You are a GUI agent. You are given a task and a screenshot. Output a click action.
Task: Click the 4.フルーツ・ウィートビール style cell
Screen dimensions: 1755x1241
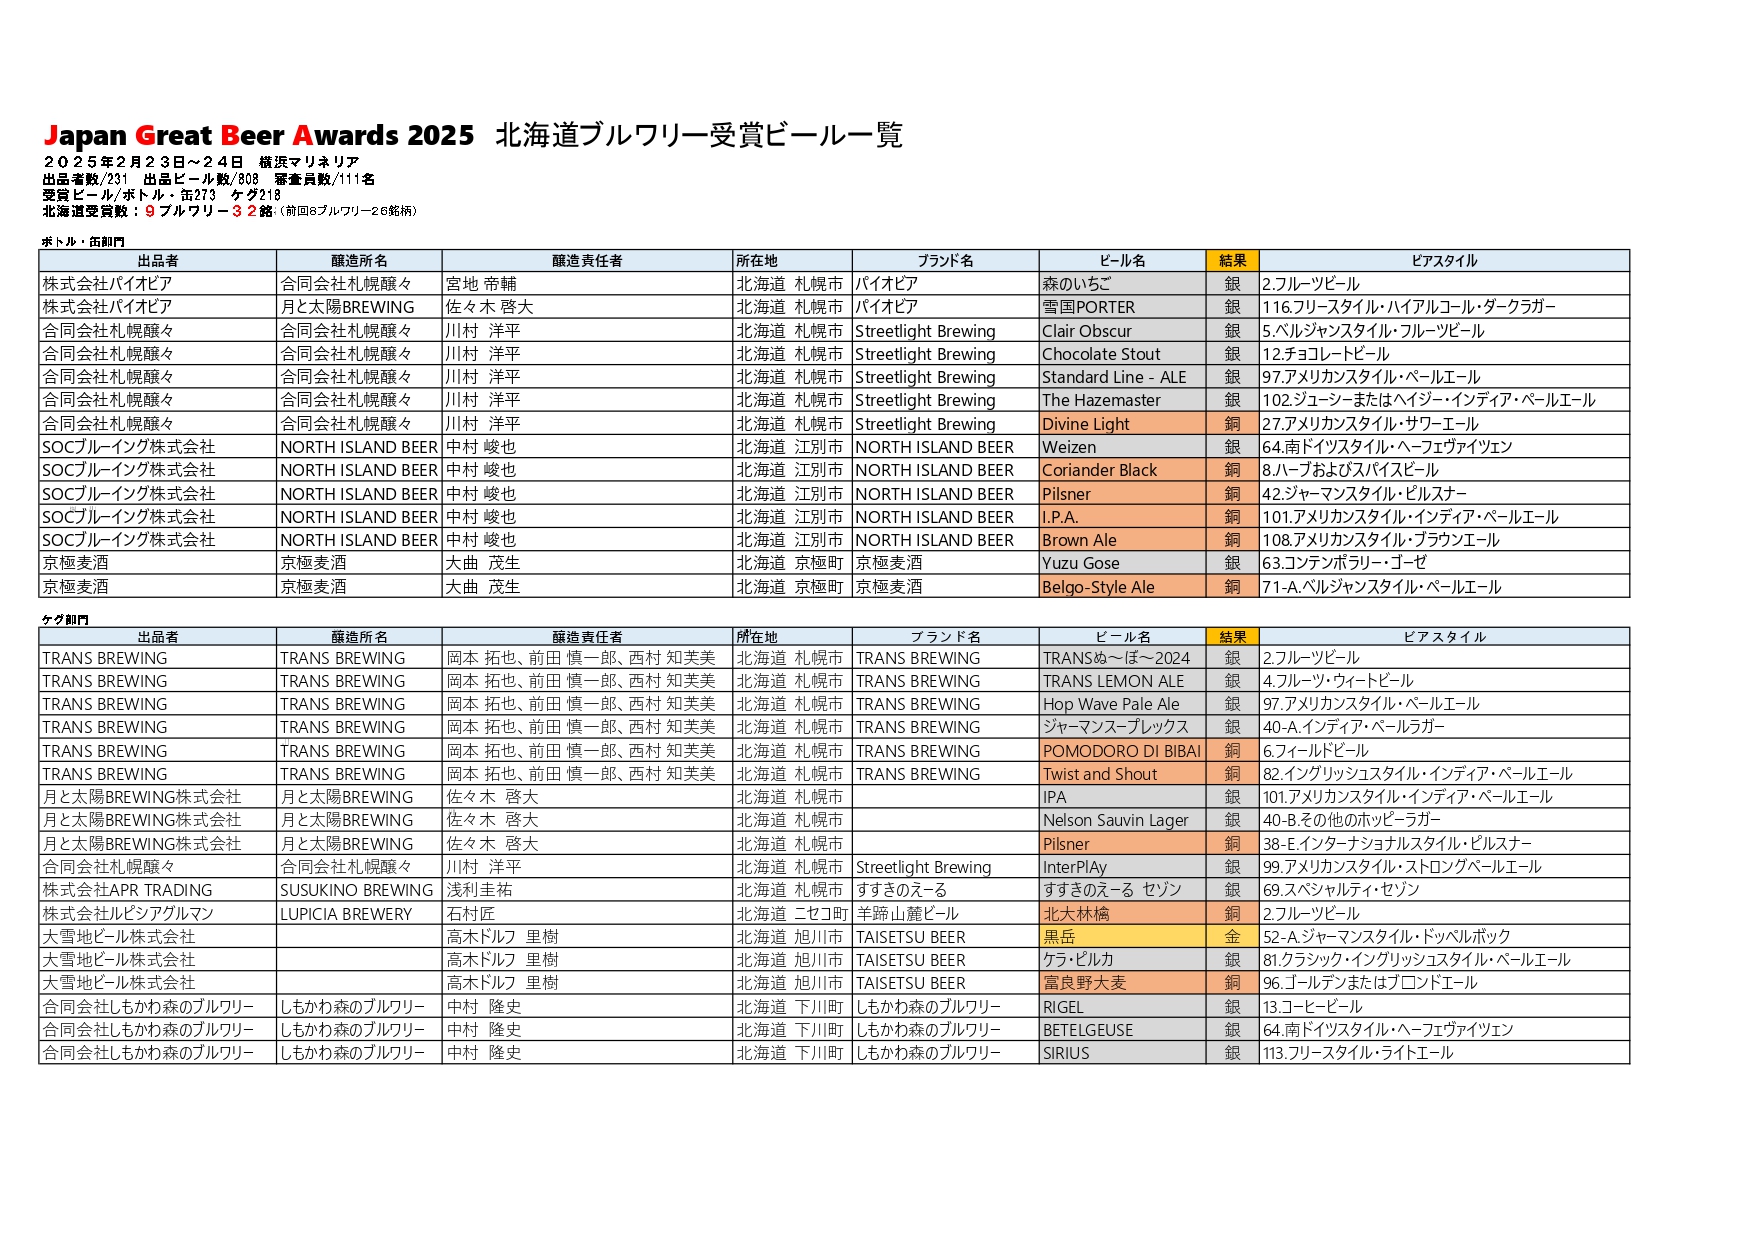1444,681
